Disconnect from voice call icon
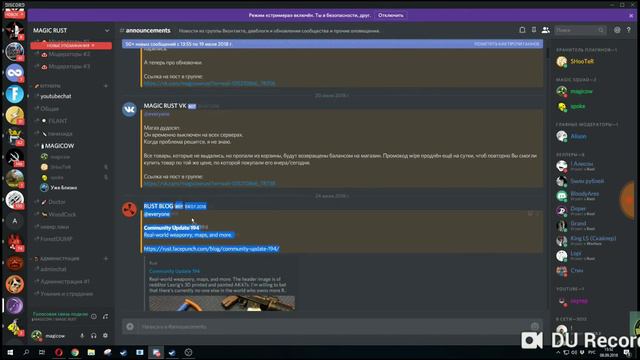640x360 pixels. click(105, 316)
